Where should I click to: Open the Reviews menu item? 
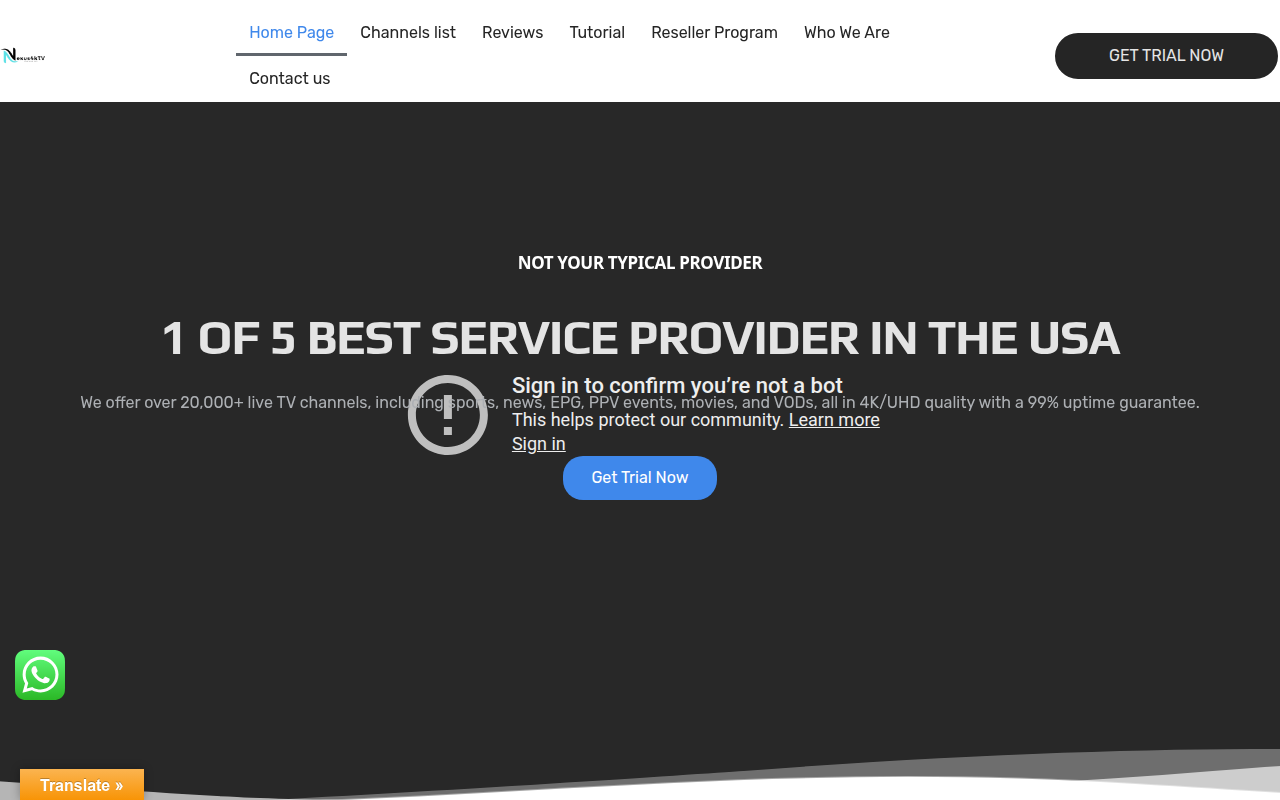[512, 32]
